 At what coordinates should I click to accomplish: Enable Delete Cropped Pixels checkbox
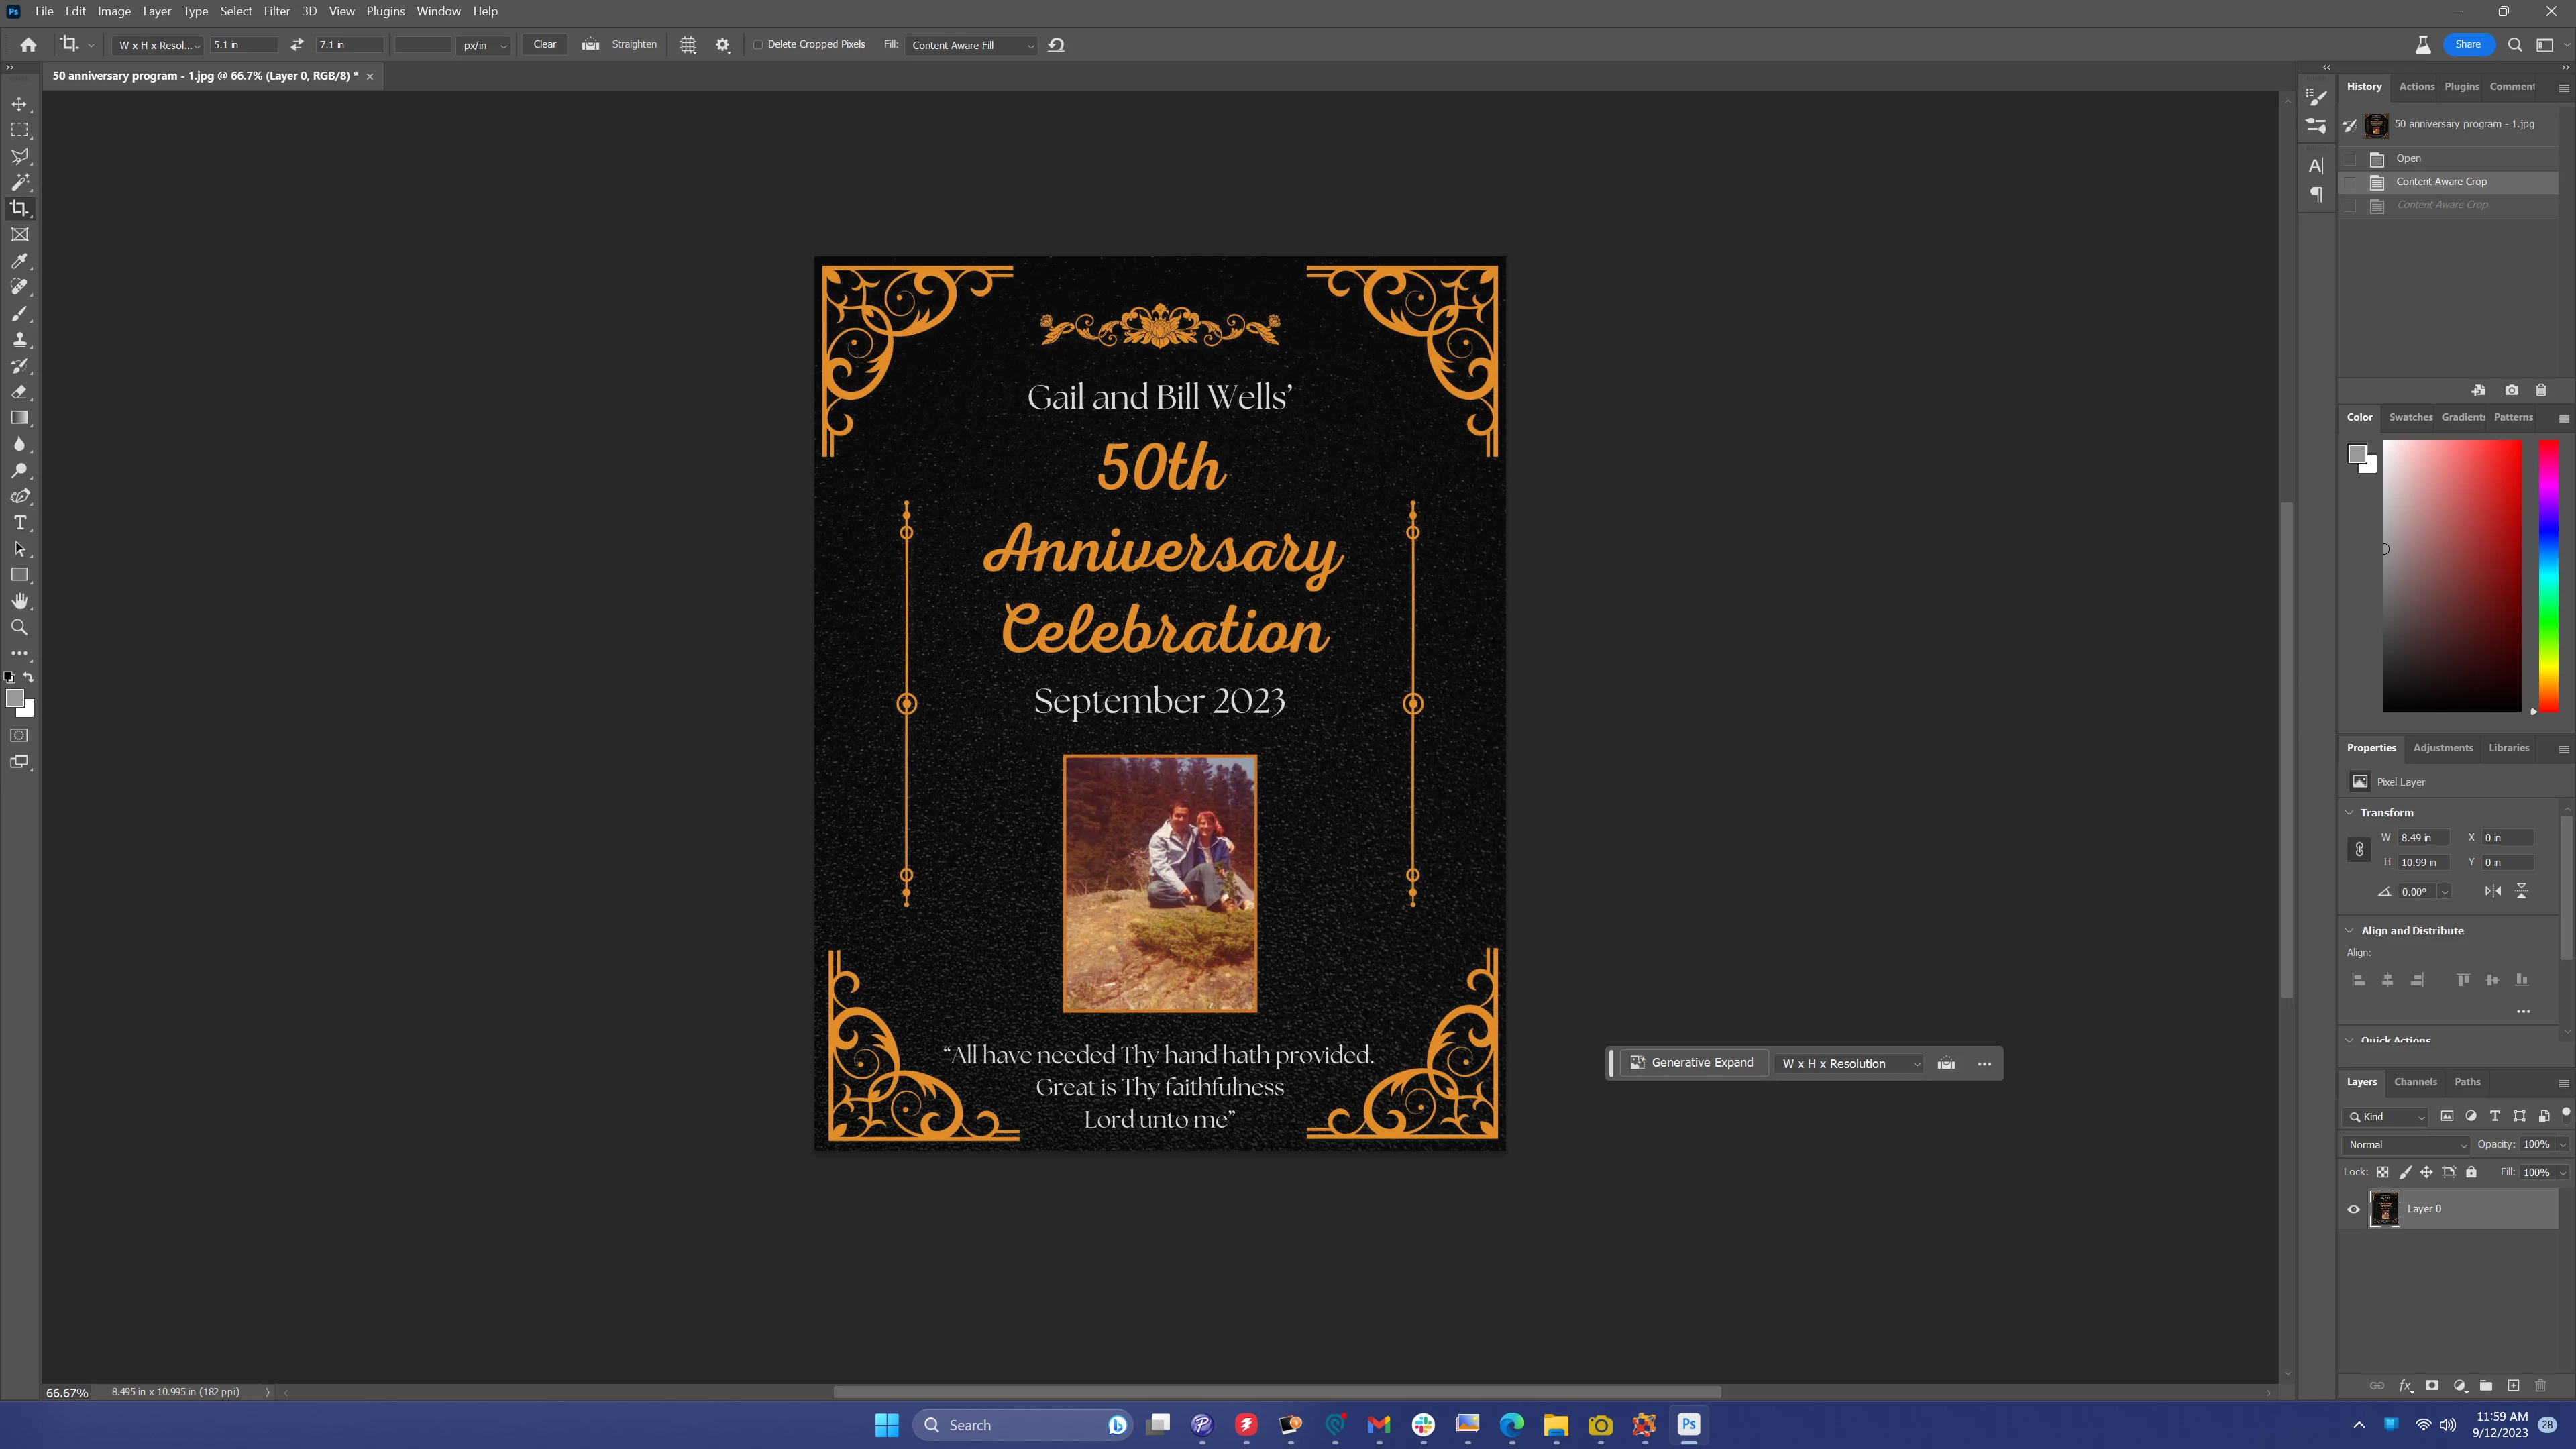click(x=758, y=45)
